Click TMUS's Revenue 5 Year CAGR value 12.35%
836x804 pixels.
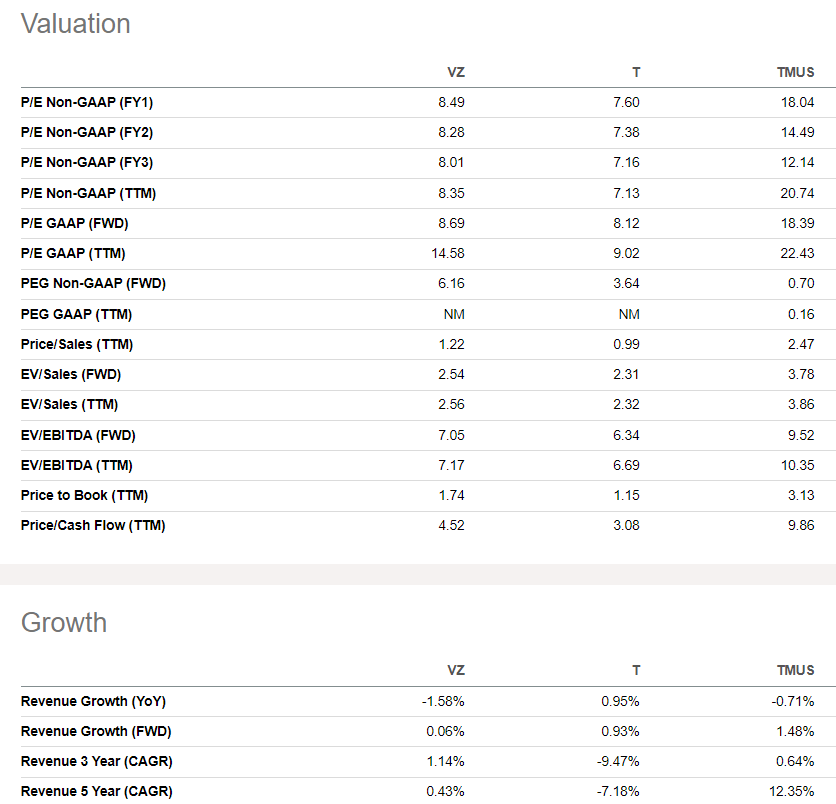pos(794,791)
